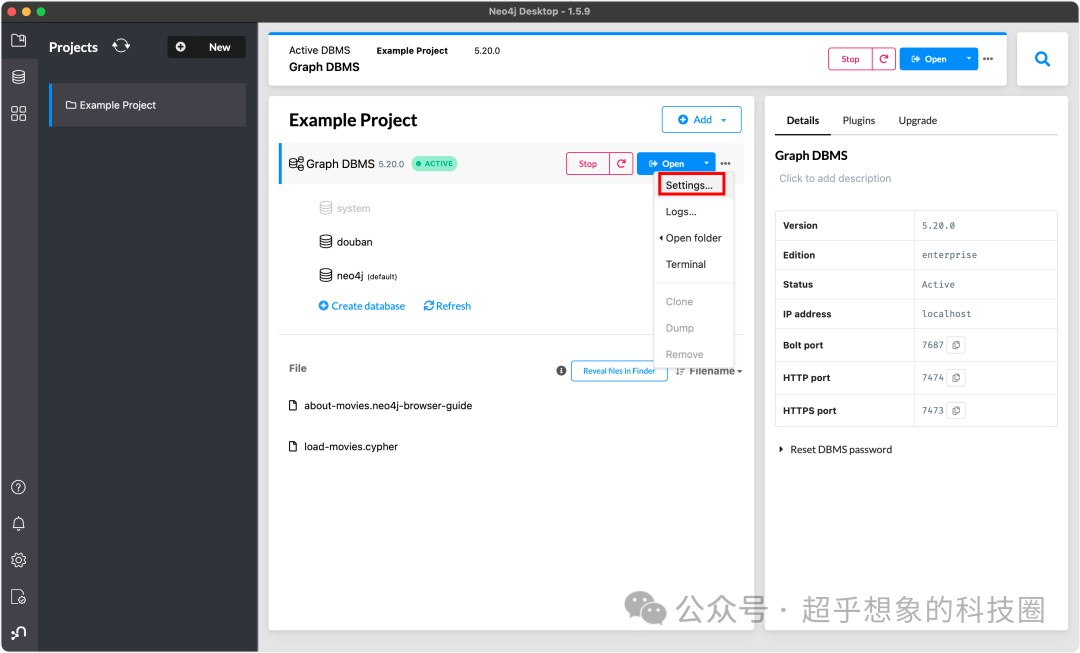Click the douban database icon
Image resolution: width=1080 pixels, height=653 pixels.
tap(326, 242)
